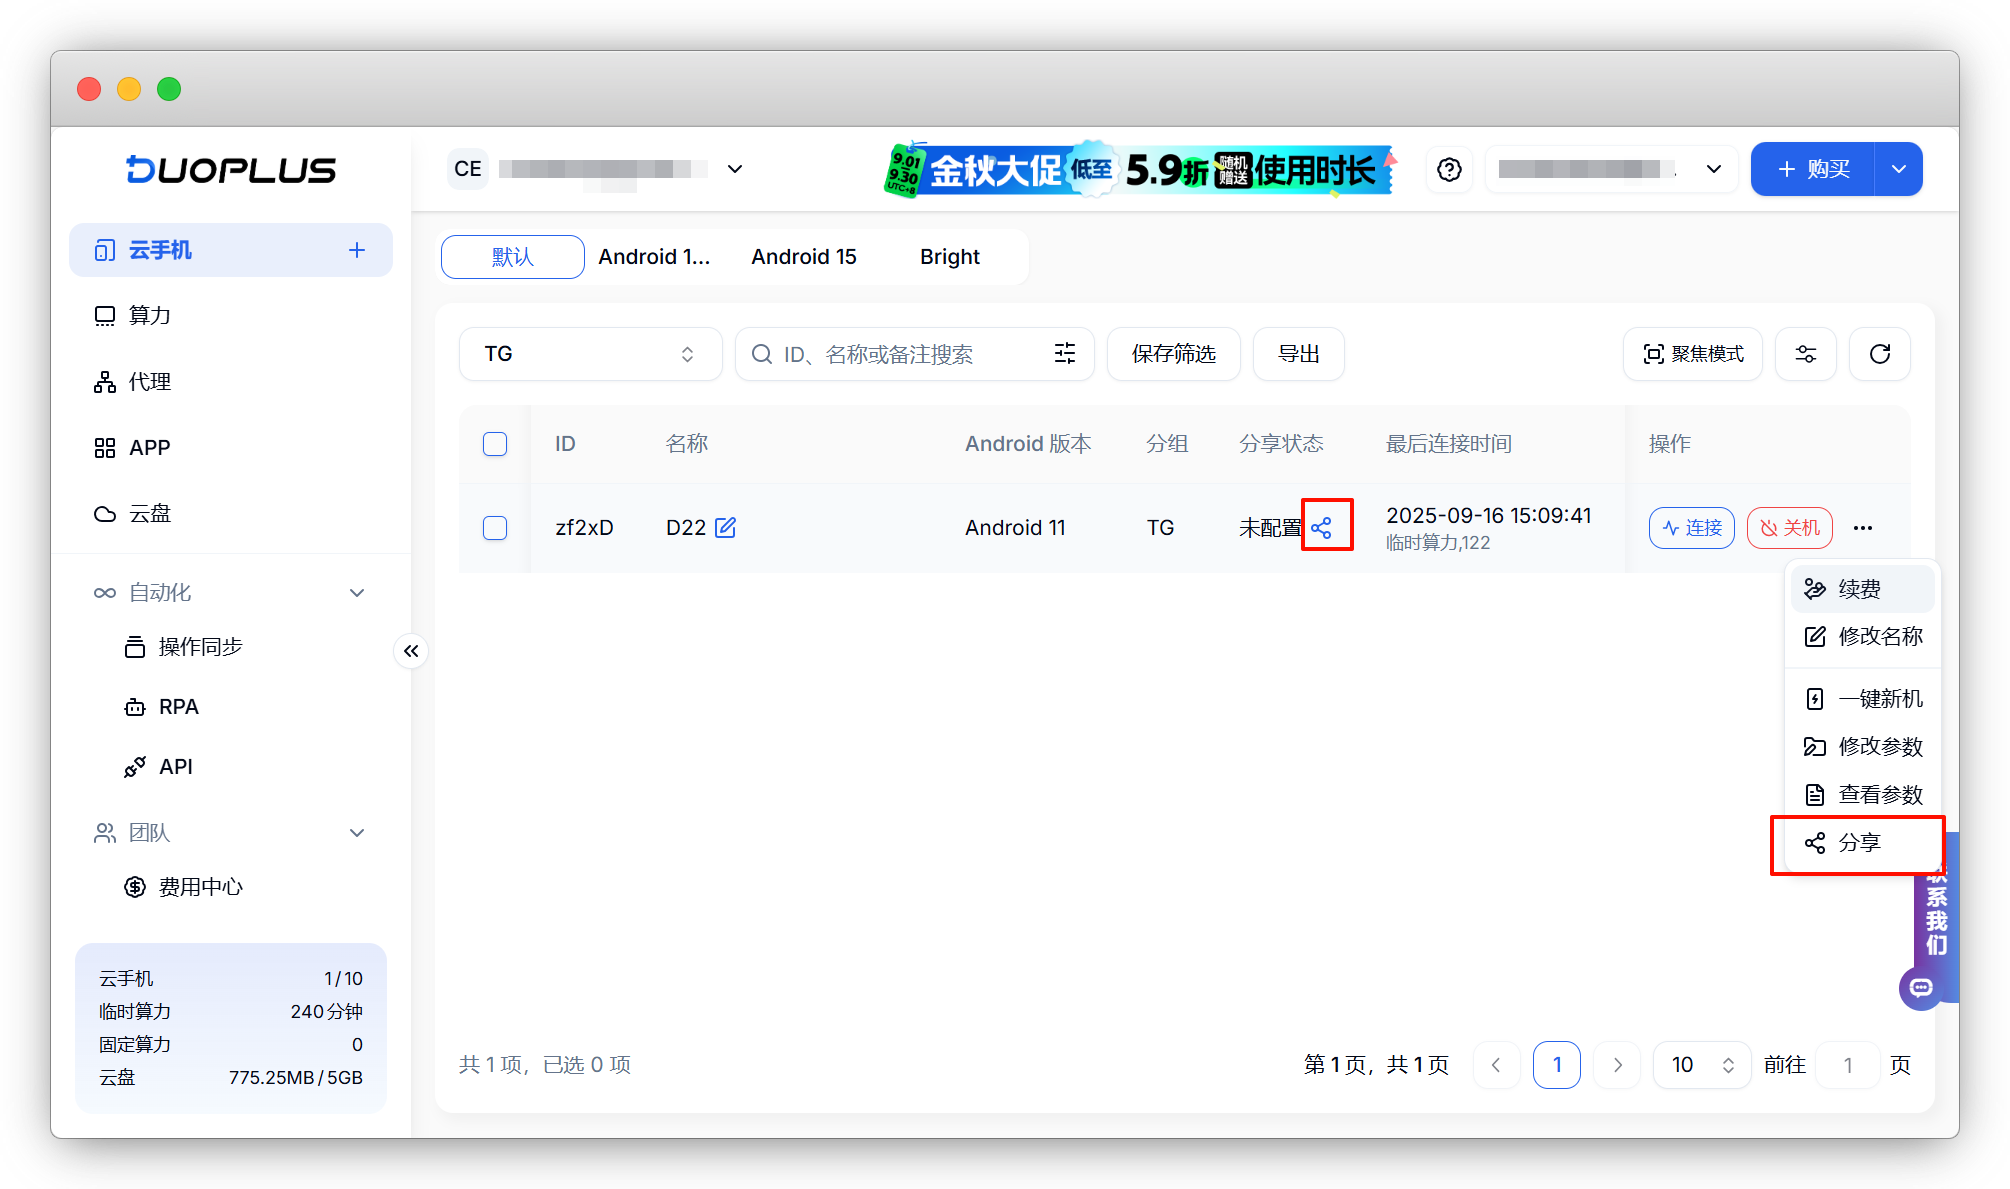Click the three-dots more actions icon
This screenshot has width=2010, height=1189.
[1862, 528]
